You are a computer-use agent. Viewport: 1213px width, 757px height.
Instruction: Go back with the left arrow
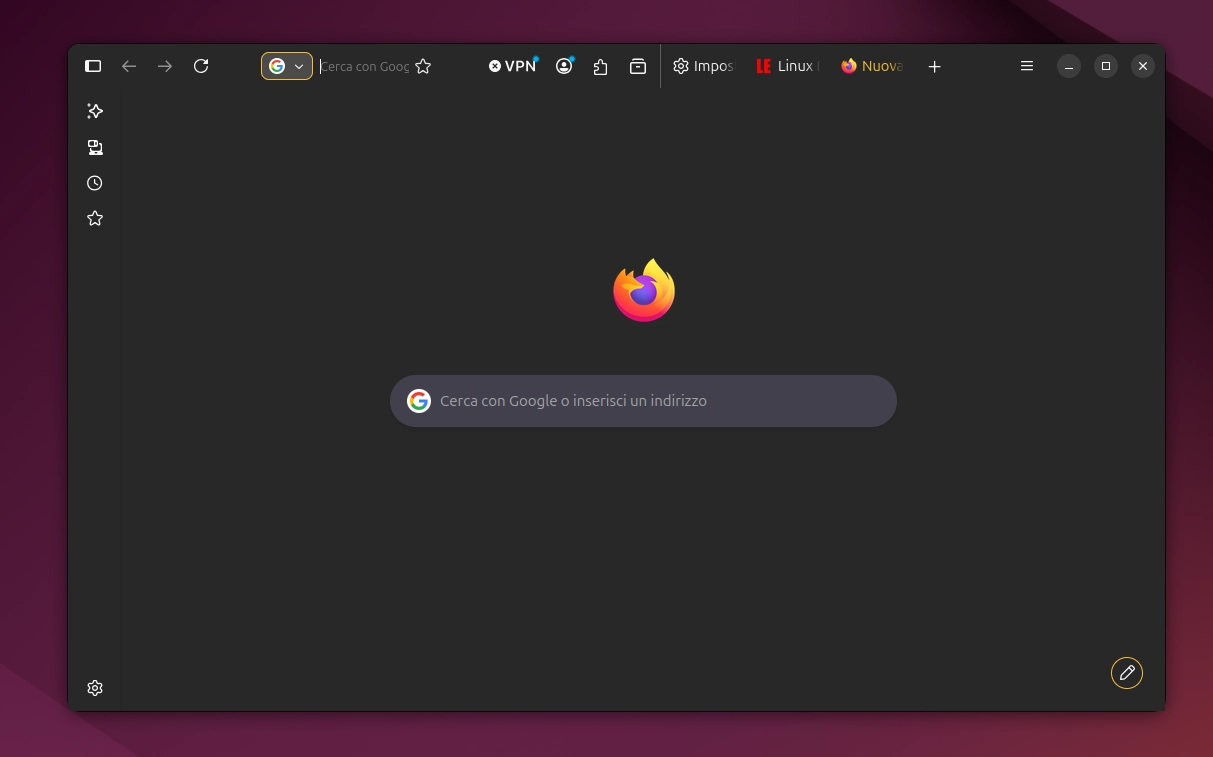click(x=129, y=66)
